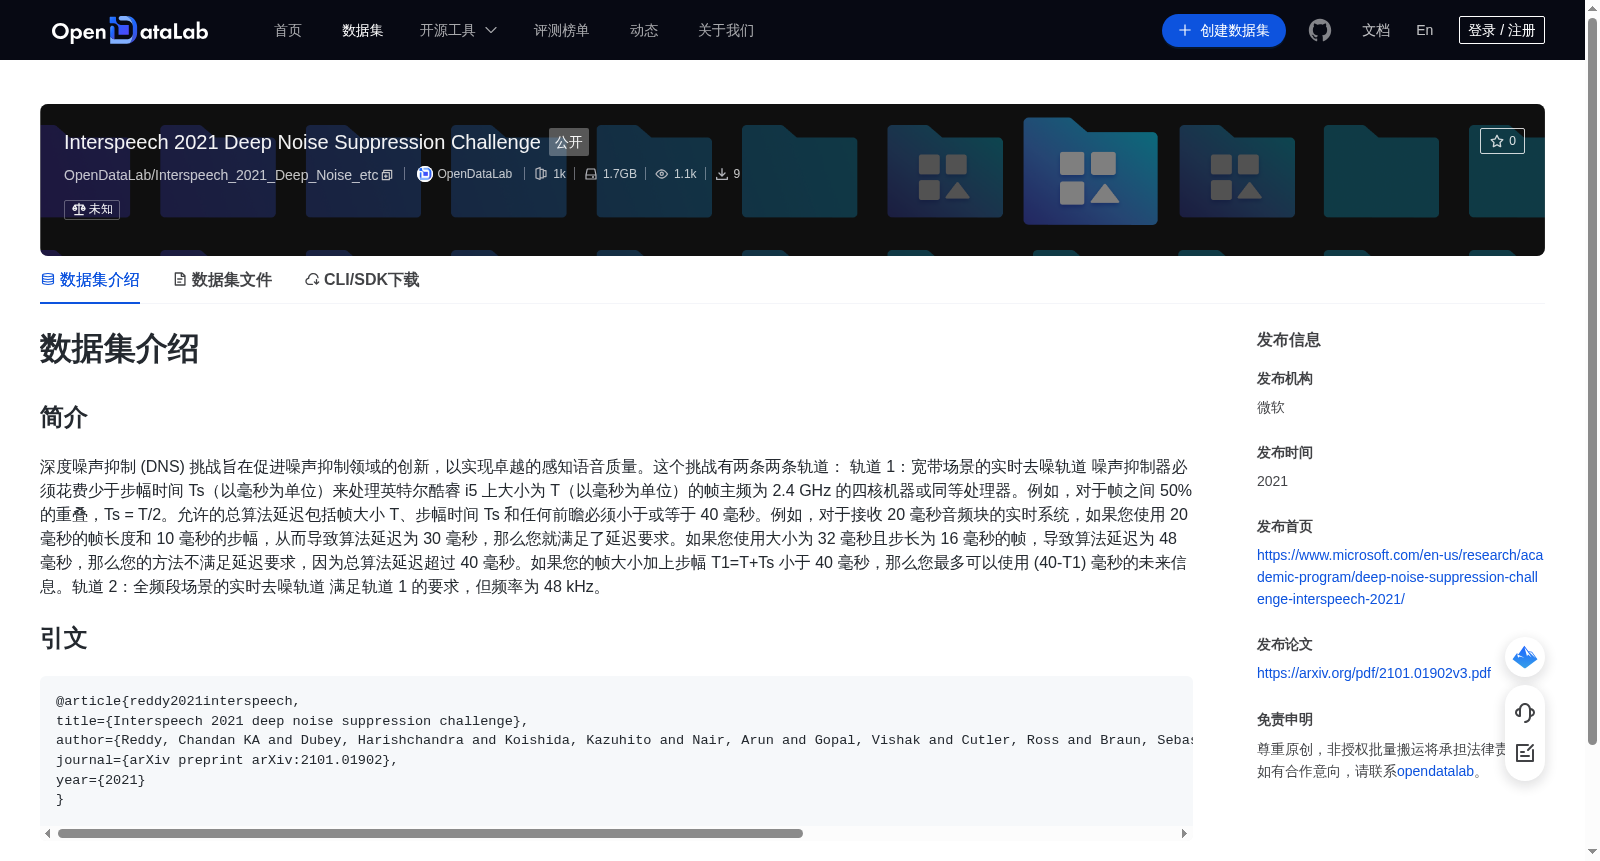Click dataset path OpenDataLab/Interspeech_2021_Deep_Noise_etc
This screenshot has height=861, width=1600.
221,175
